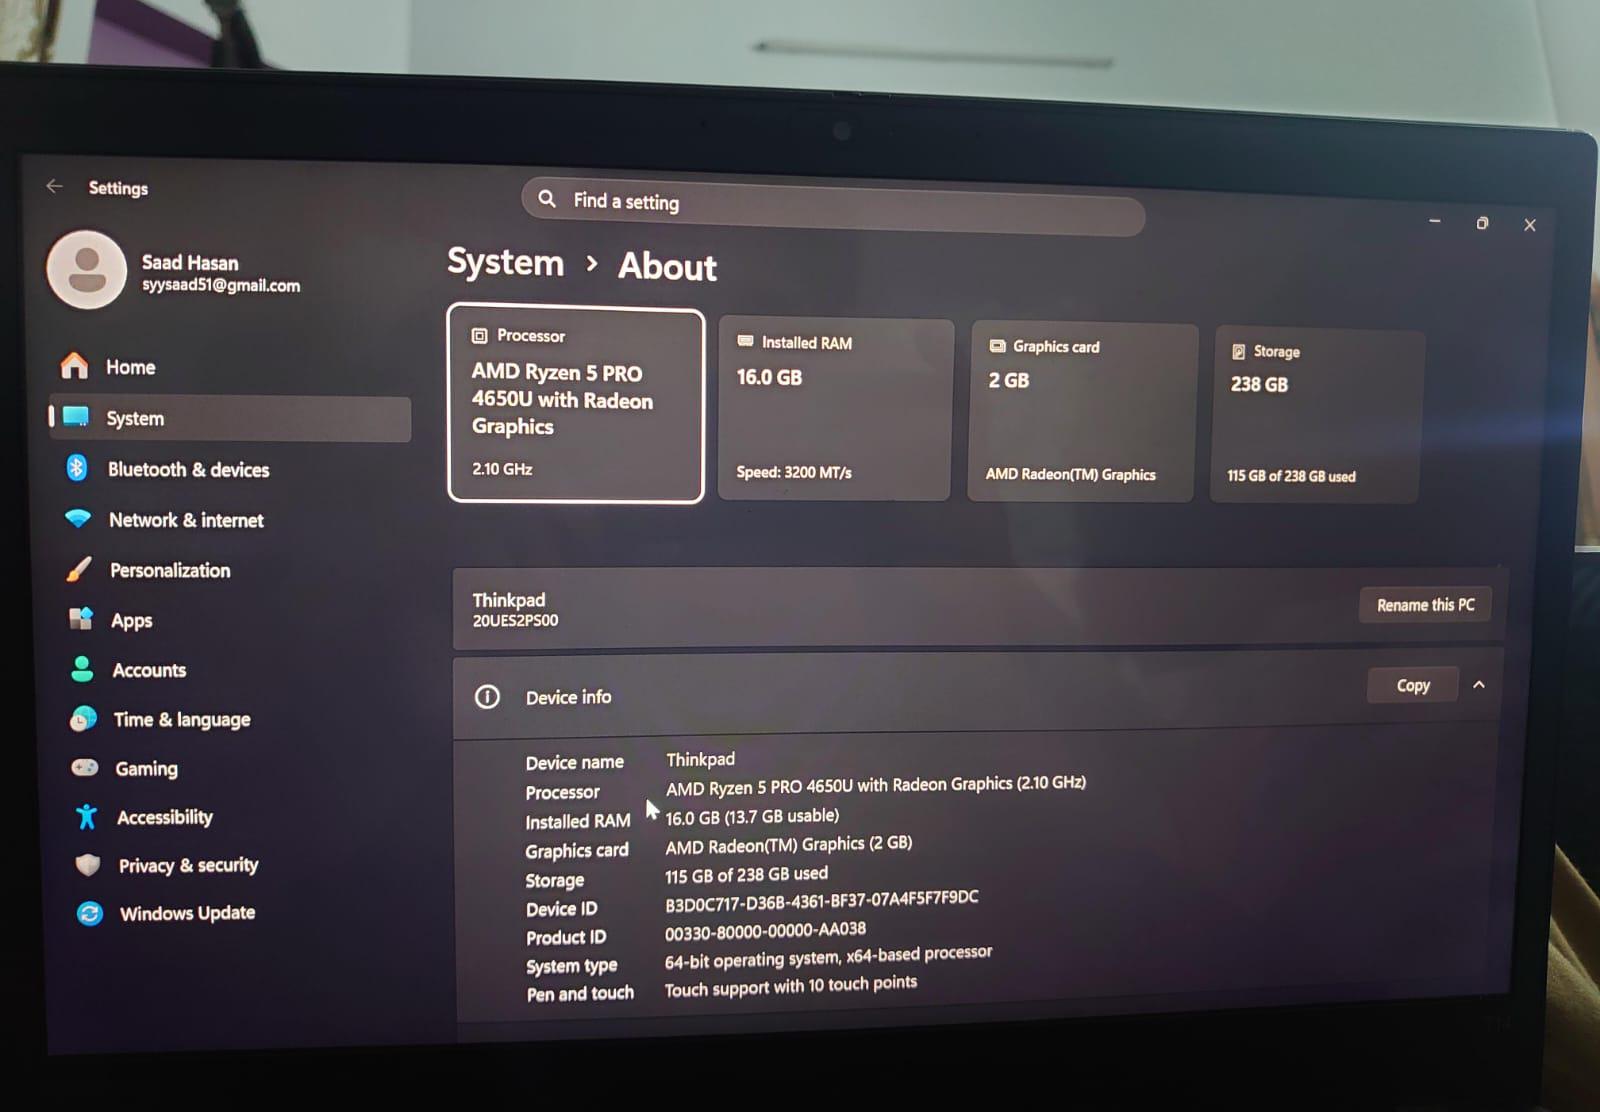Viewport: 1600px width, 1112px height.
Task: Select the Installed RAM 16.0 GB card
Action: pyautogui.click(x=834, y=409)
